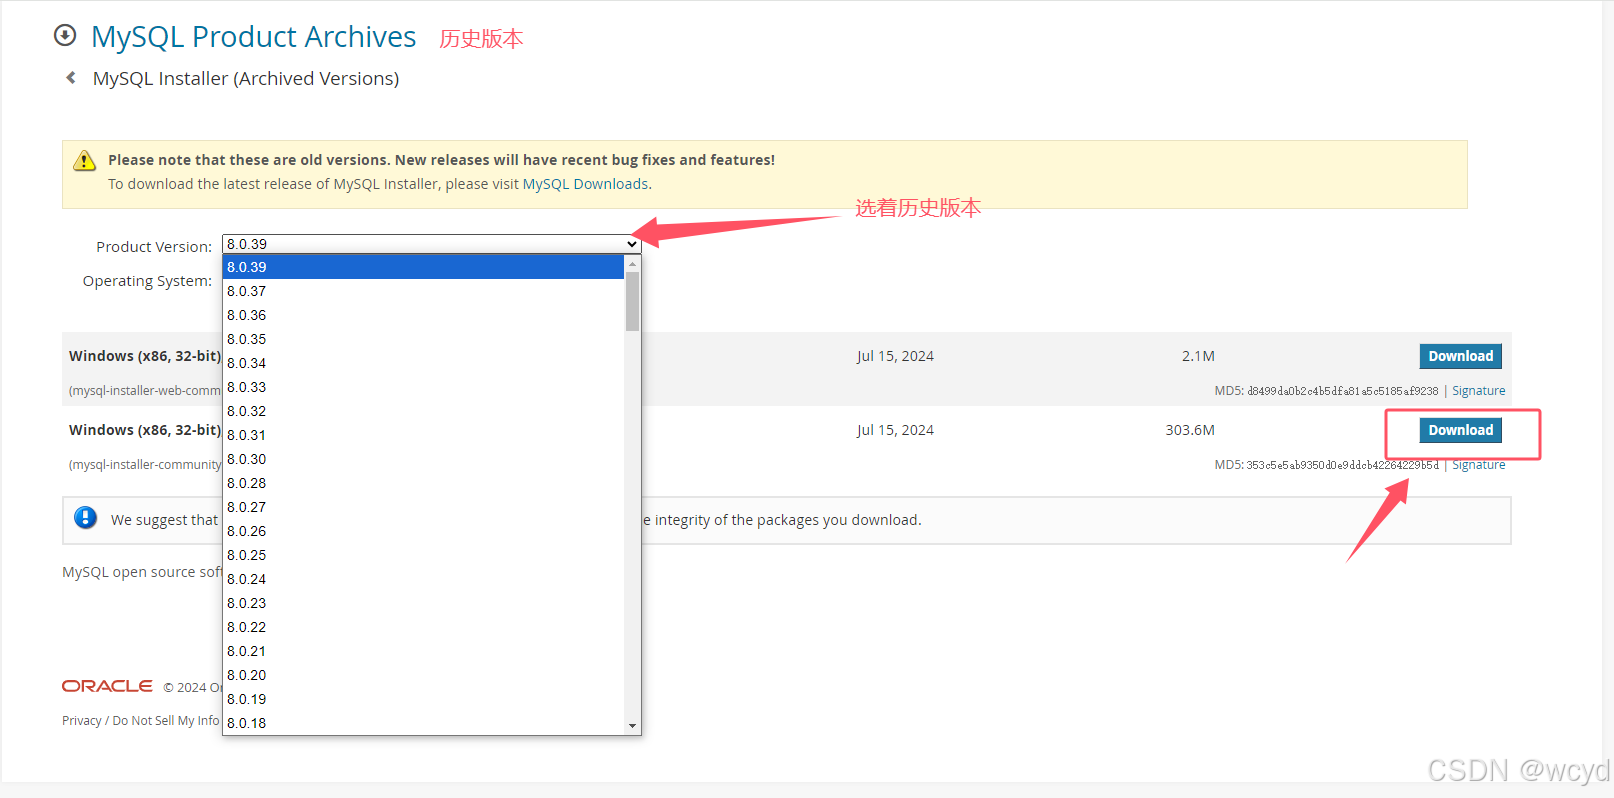1614x798 pixels.
Task: Choose version 8.0.30 in dropdown list
Action: pyautogui.click(x=247, y=459)
